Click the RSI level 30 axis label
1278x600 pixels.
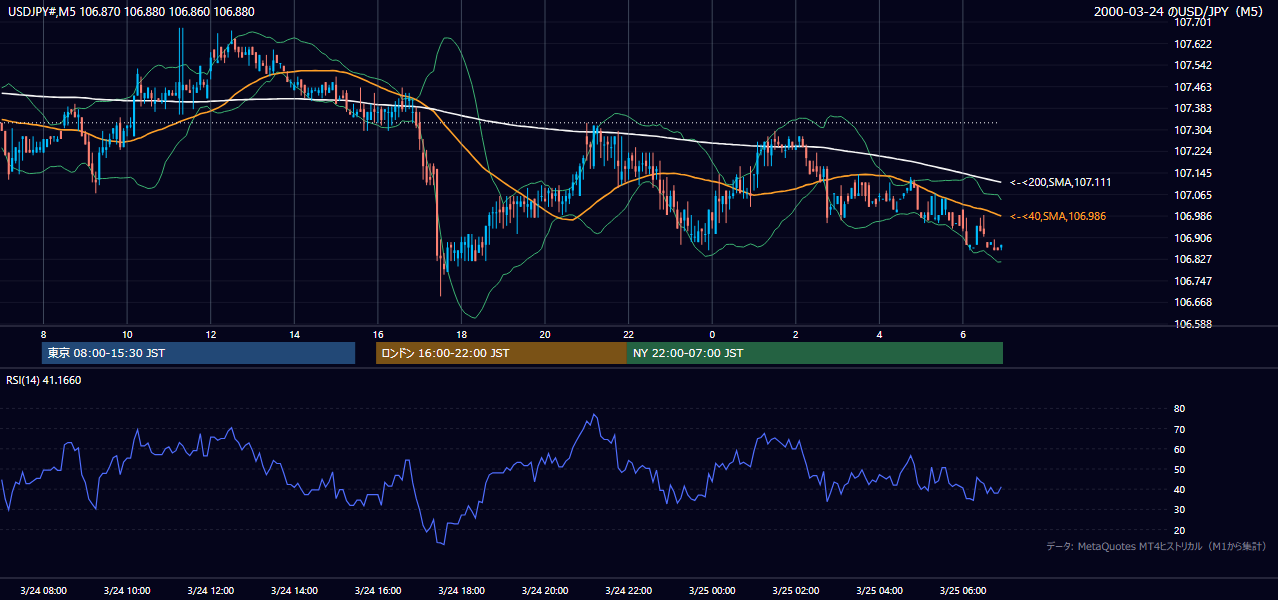coord(1179,510)
